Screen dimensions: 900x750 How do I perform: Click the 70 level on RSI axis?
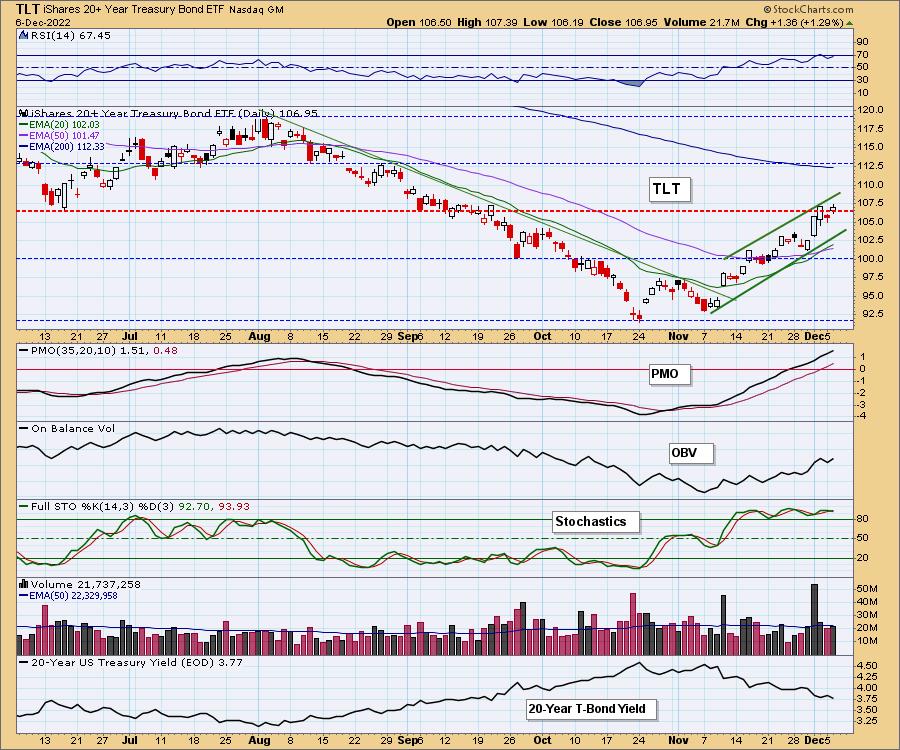[862, 55]
